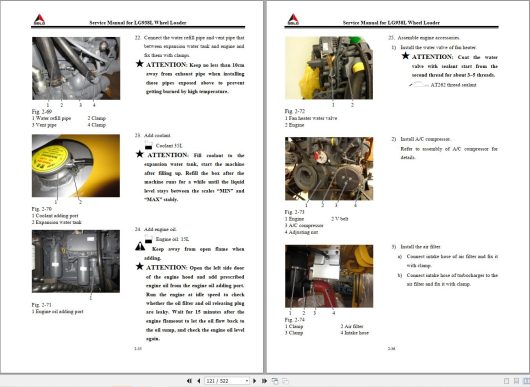
Task: Click the logo on the right page header
Action: pyautogui.click(x=293, y=20)
